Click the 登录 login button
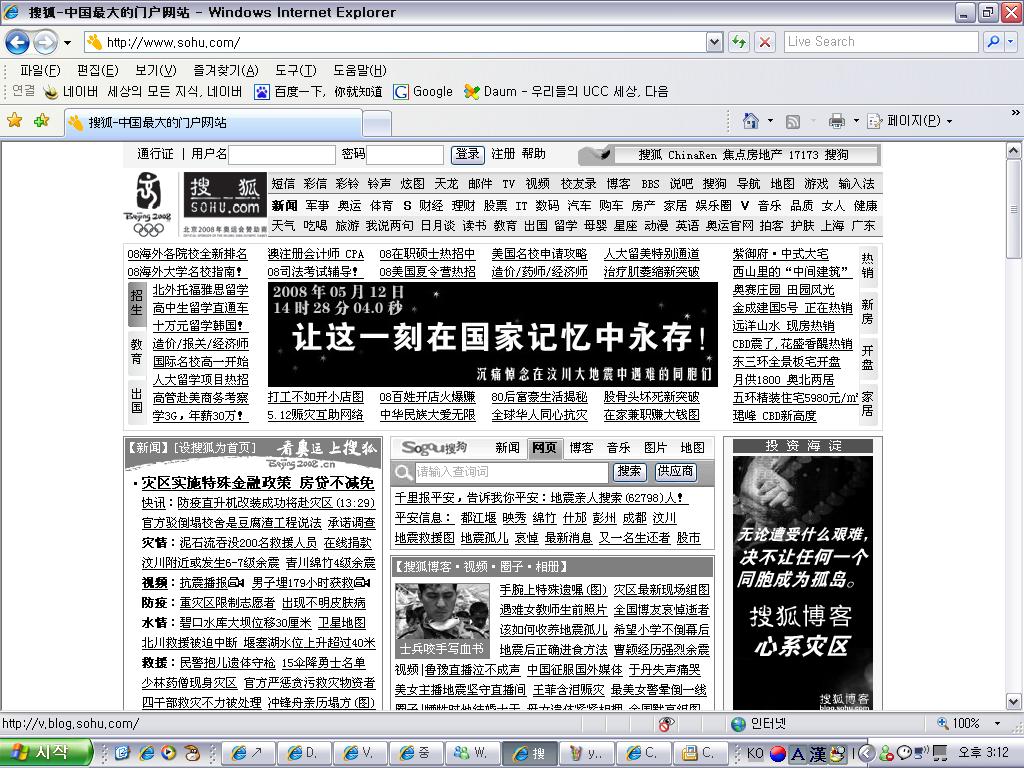 (468, 154)
